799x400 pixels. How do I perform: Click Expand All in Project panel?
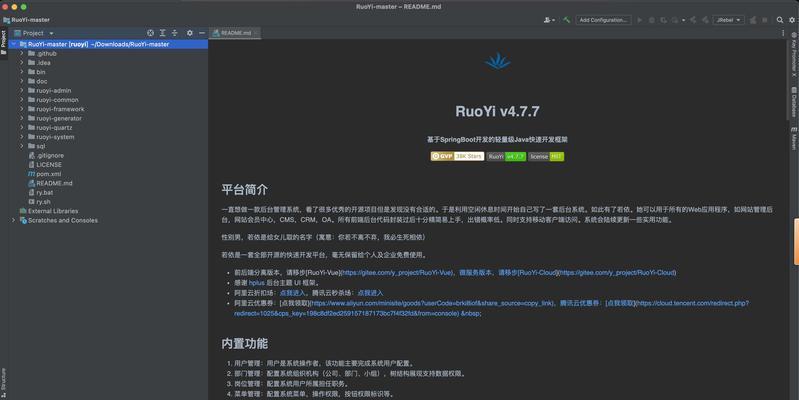163,33
